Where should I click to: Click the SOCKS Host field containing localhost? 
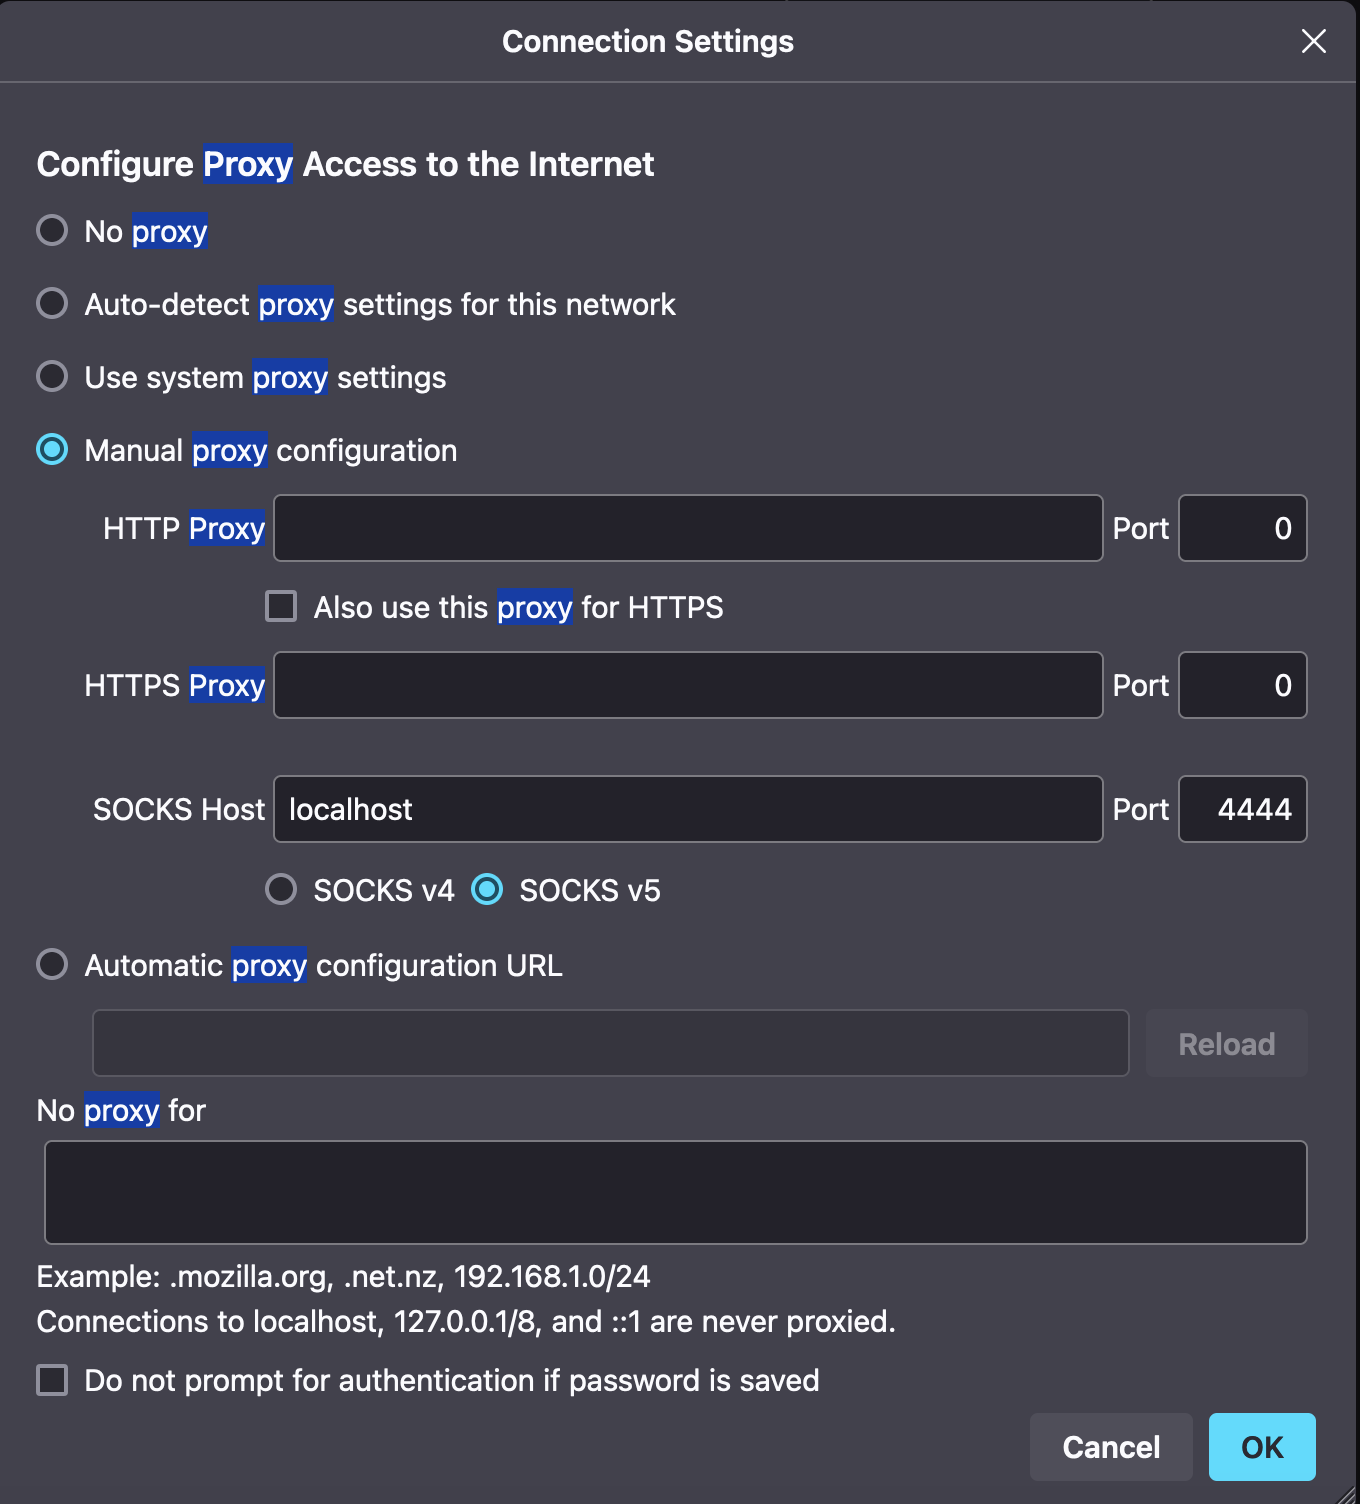[x=688, y=809]
